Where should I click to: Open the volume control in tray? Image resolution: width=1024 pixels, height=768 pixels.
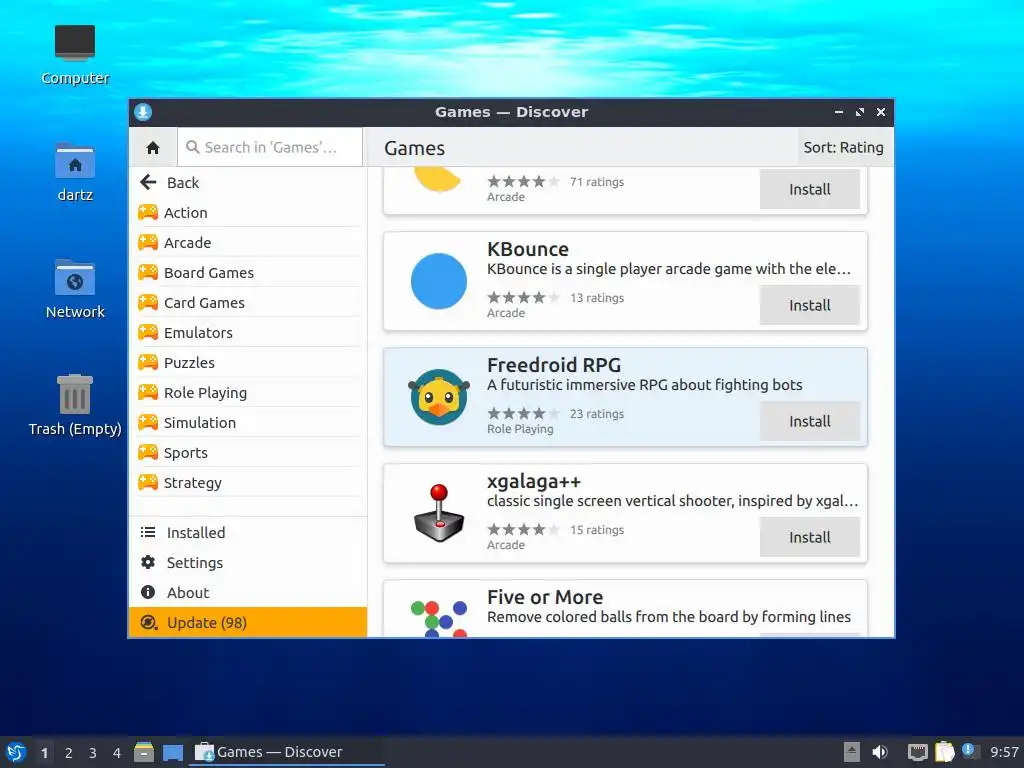click(880, 752)
